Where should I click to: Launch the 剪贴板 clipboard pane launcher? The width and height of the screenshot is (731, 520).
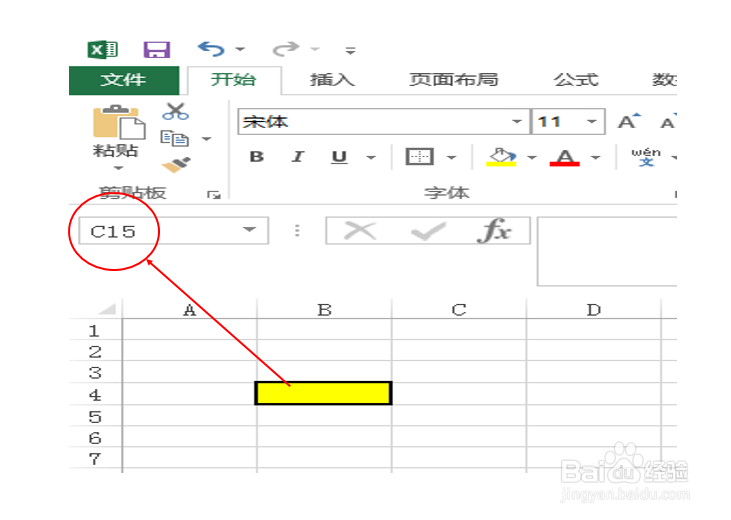coord(214,194)
